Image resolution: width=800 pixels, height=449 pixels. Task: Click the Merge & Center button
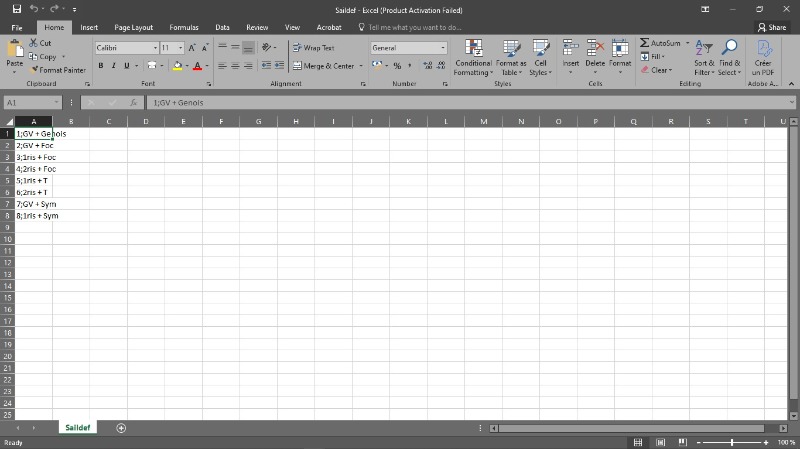click(x=324, y=66)
